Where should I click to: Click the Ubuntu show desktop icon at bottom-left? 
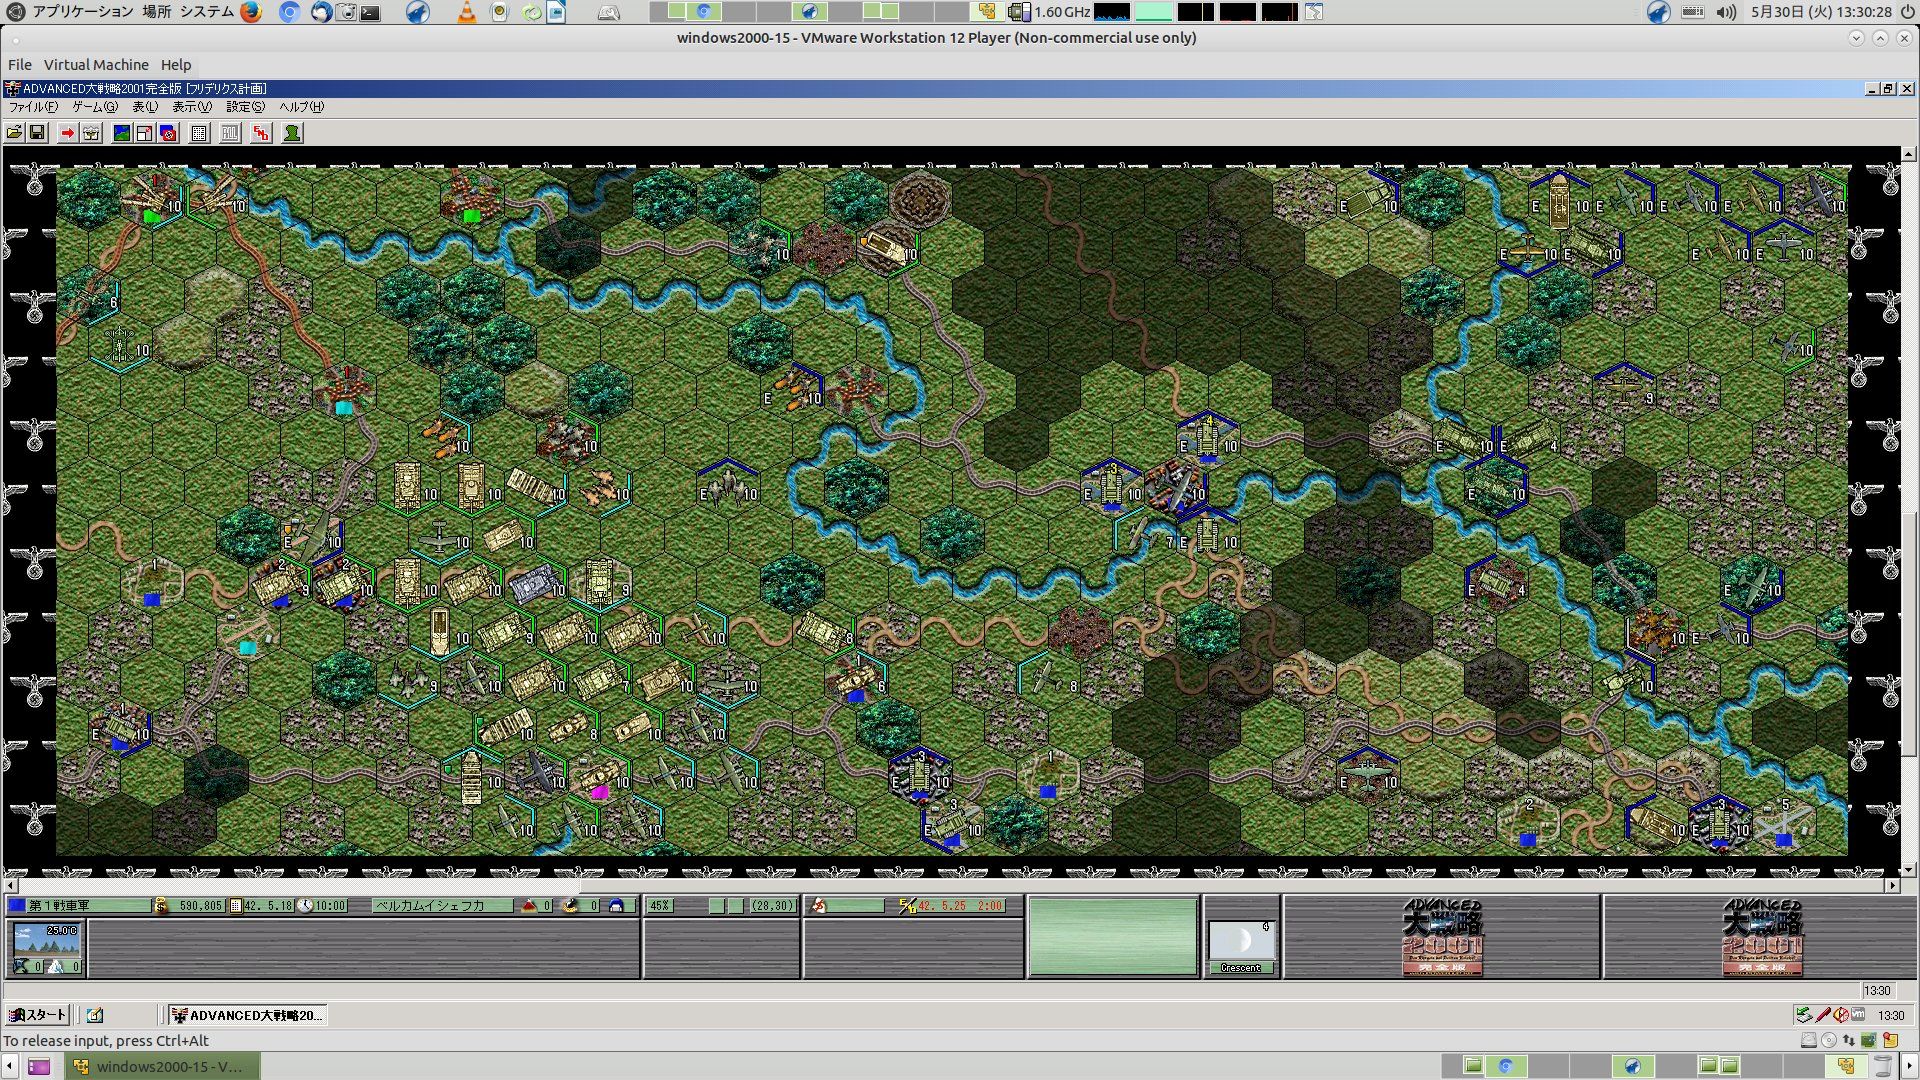38,1066
